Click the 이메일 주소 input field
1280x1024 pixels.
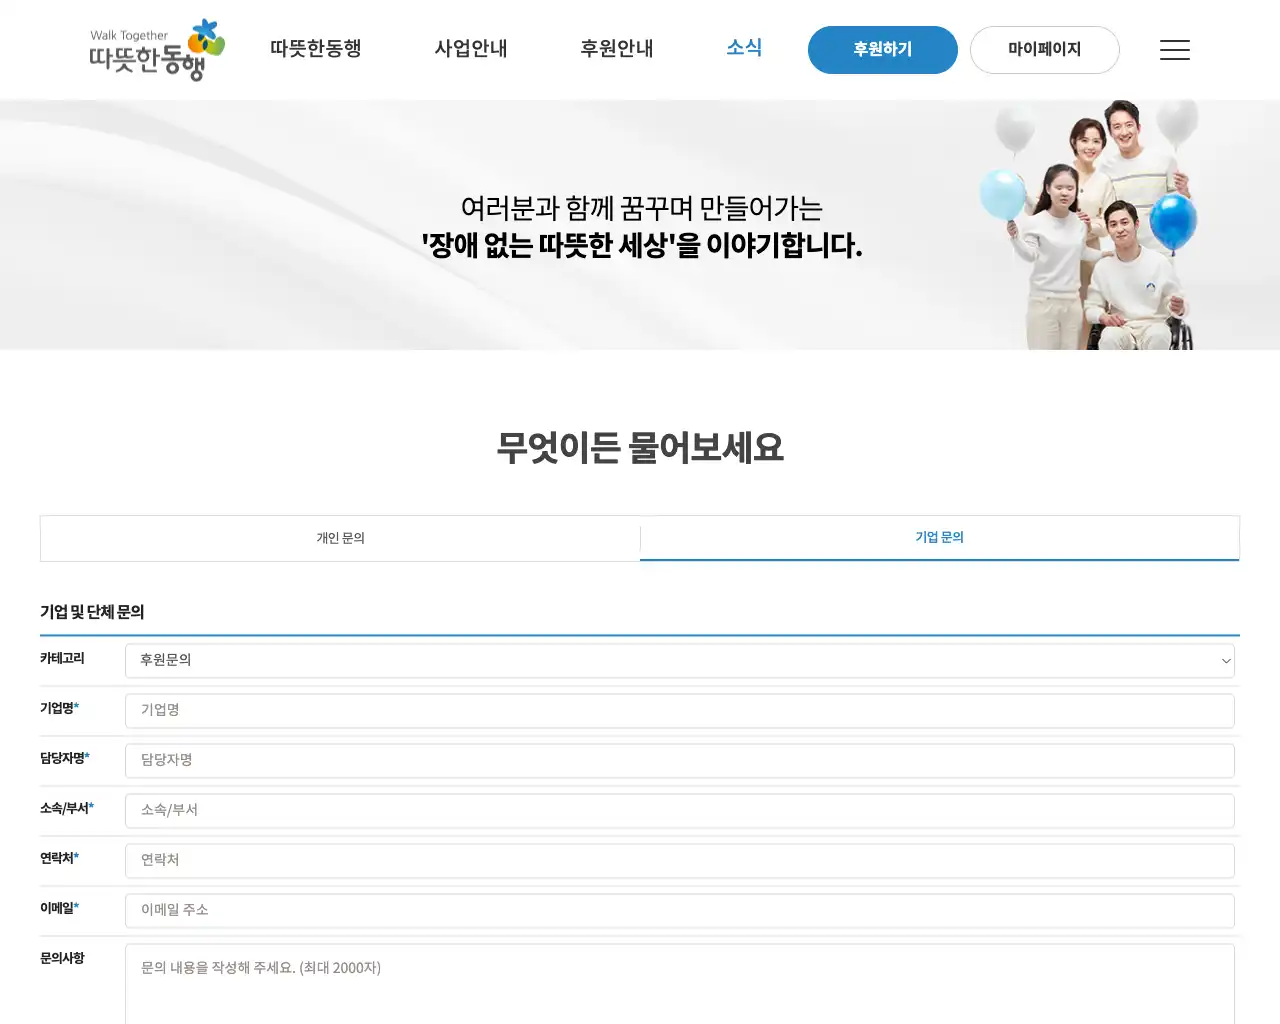(x=680, y=910)
